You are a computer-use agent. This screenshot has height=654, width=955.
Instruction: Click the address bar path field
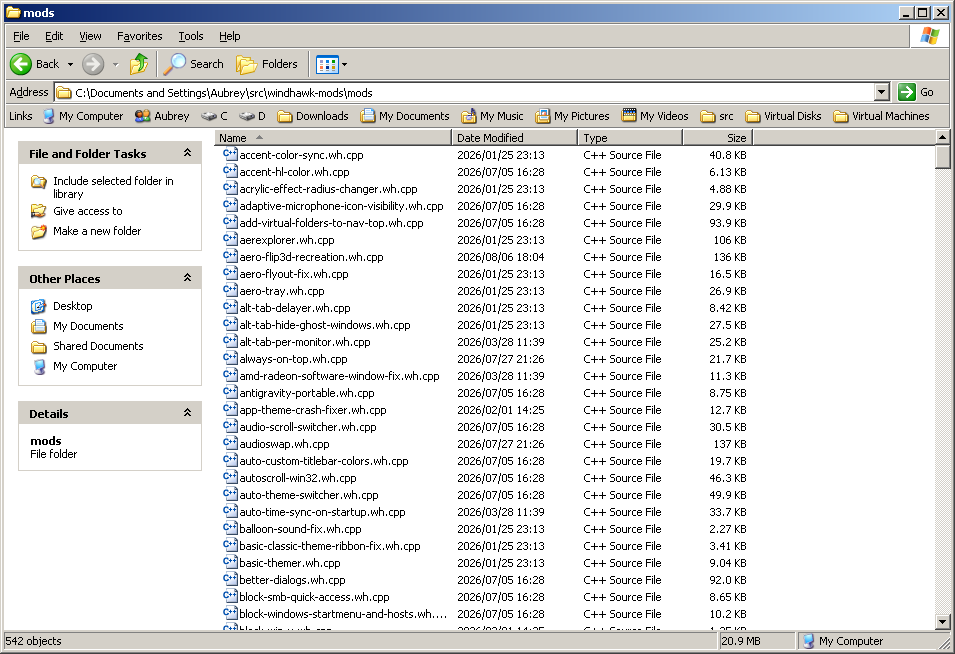point(466,93)
